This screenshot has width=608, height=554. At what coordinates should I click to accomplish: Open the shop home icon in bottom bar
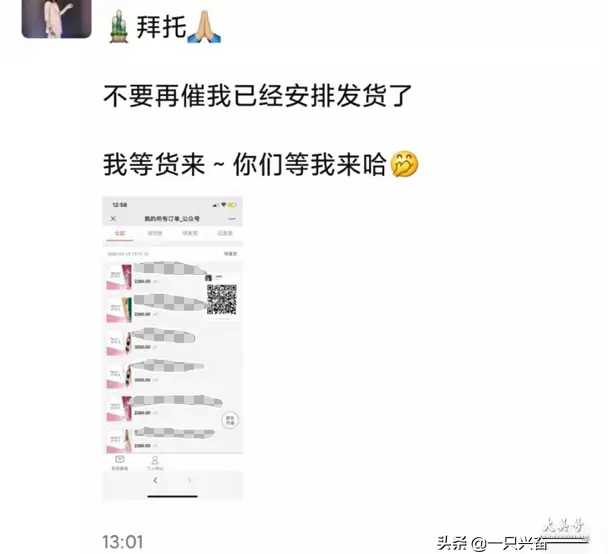[120, 463]
